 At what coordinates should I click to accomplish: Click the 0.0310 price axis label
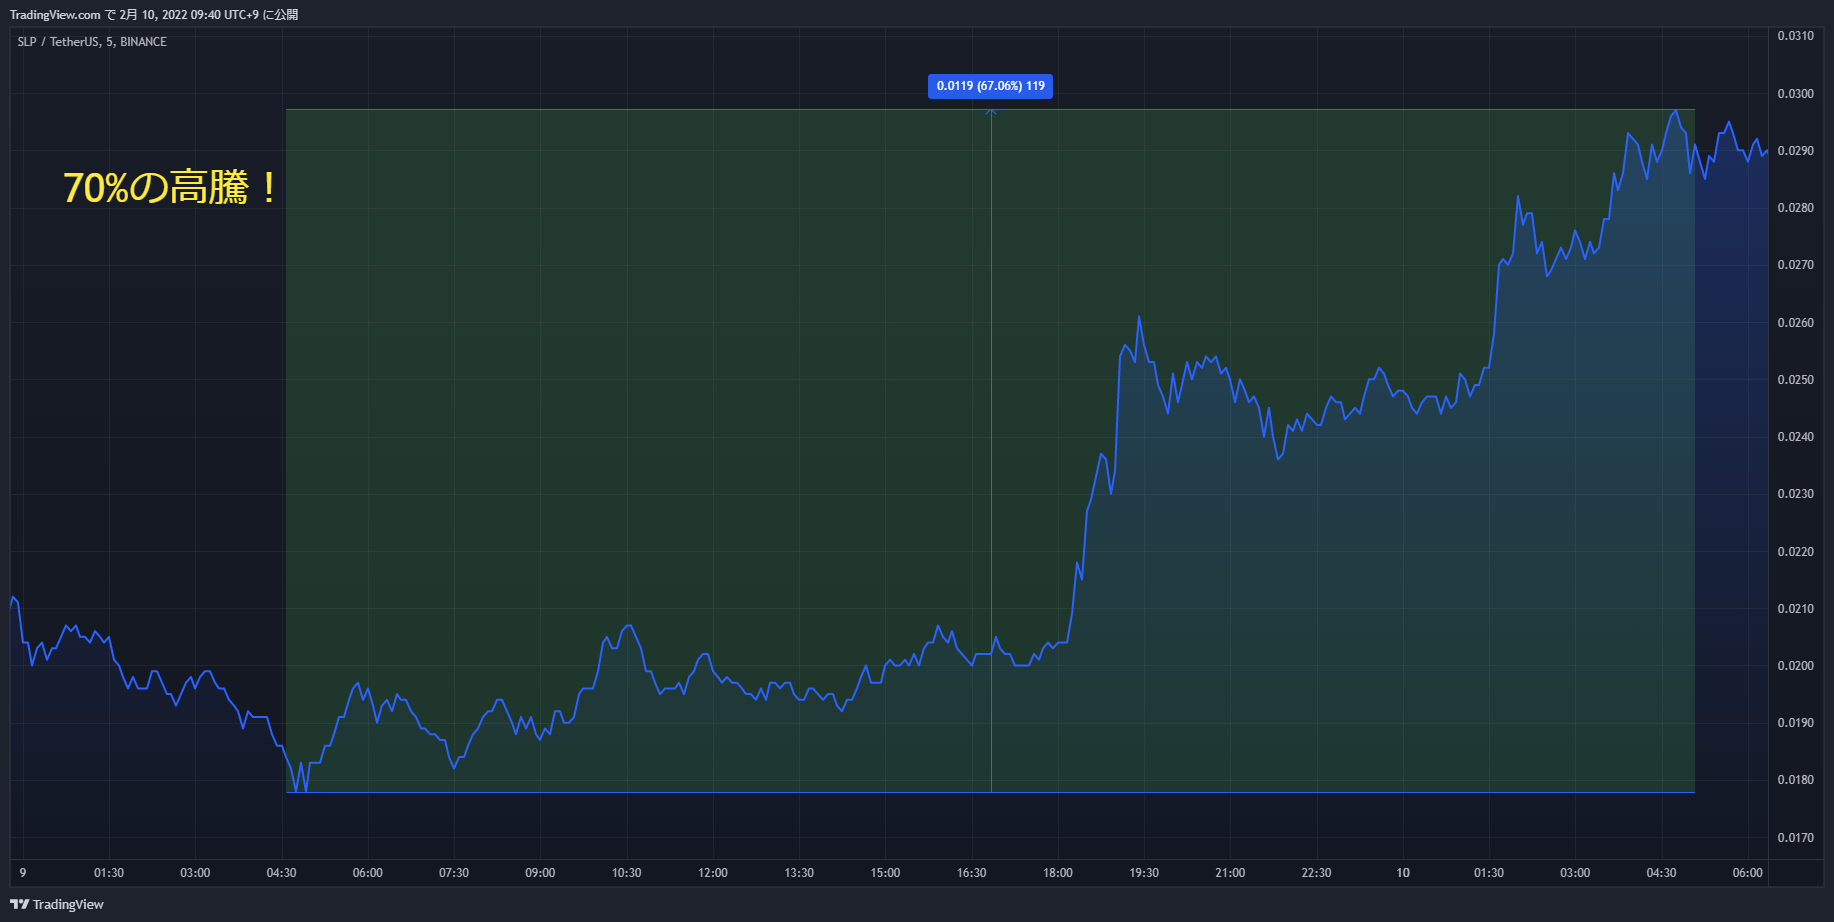[1795, 36]
